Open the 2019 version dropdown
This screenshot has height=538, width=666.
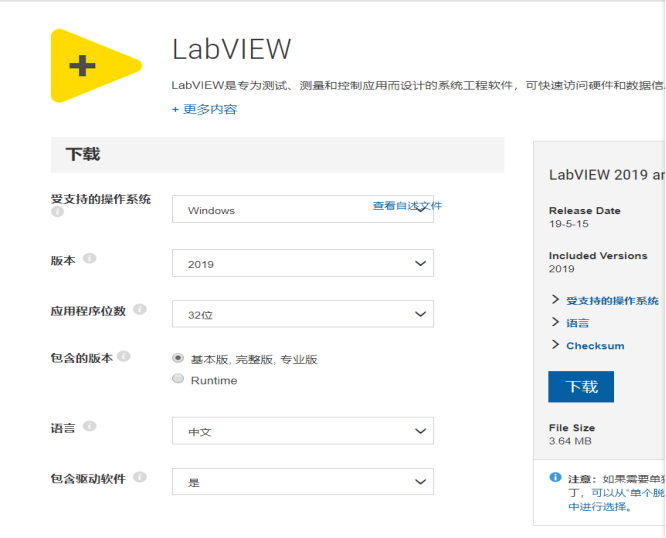[x=303, y=263]
